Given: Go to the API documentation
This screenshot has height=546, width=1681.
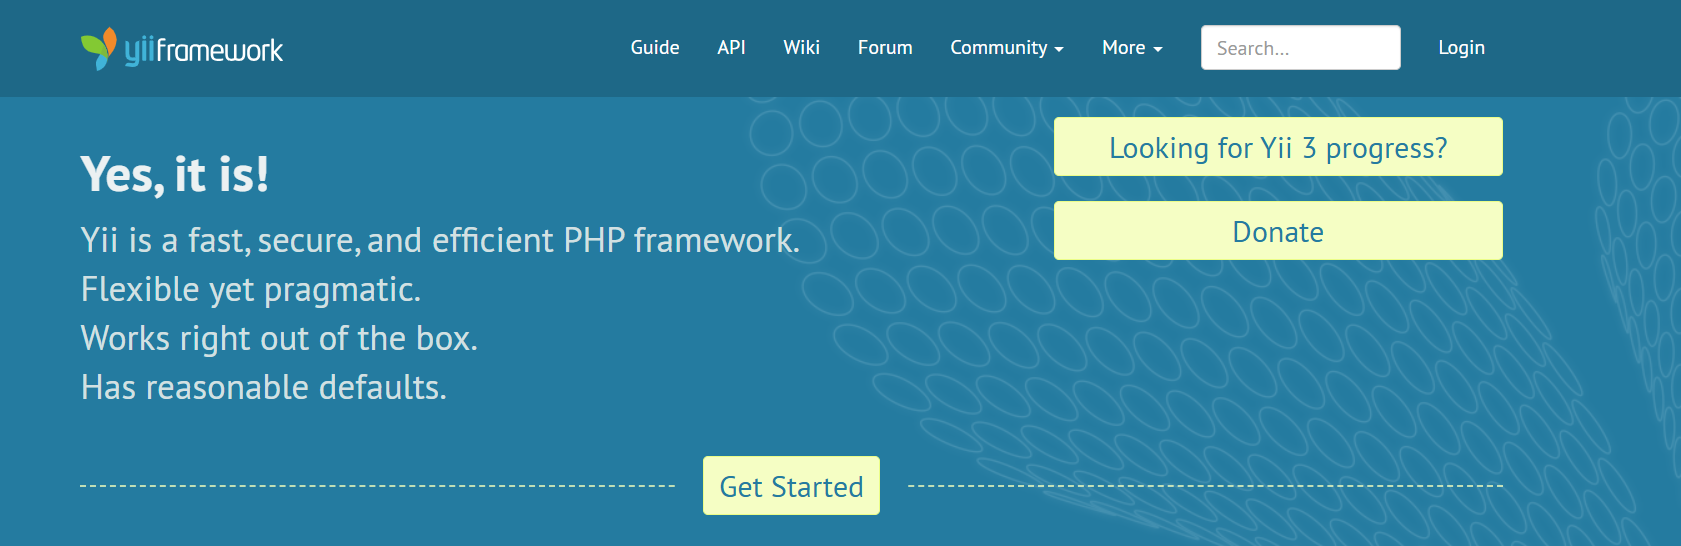Looking at the screenshot, I should [x=731, y=48].
